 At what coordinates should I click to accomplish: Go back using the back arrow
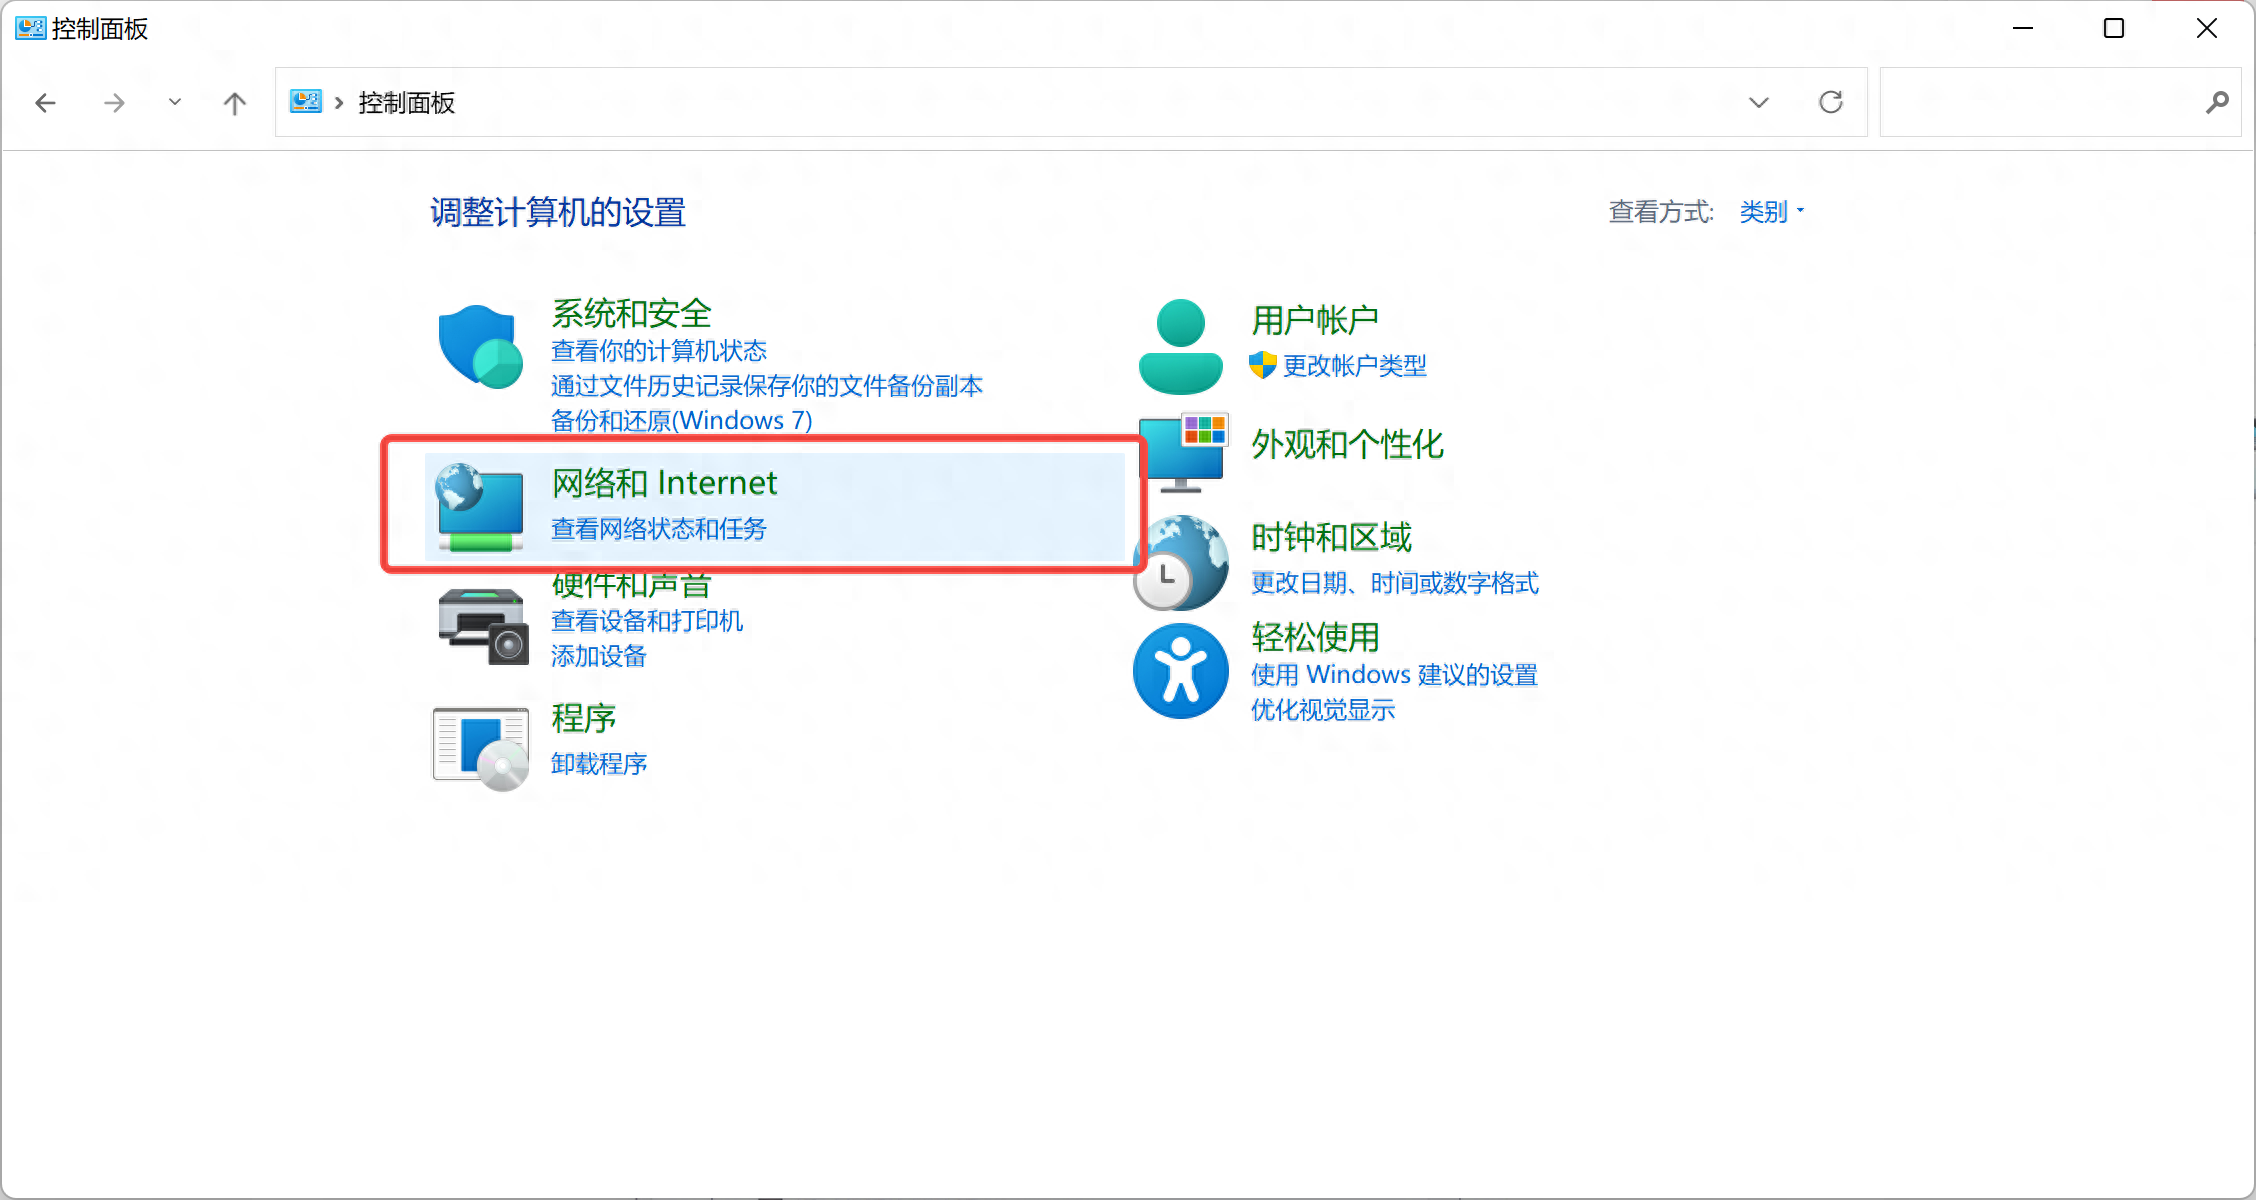[45, 102]
